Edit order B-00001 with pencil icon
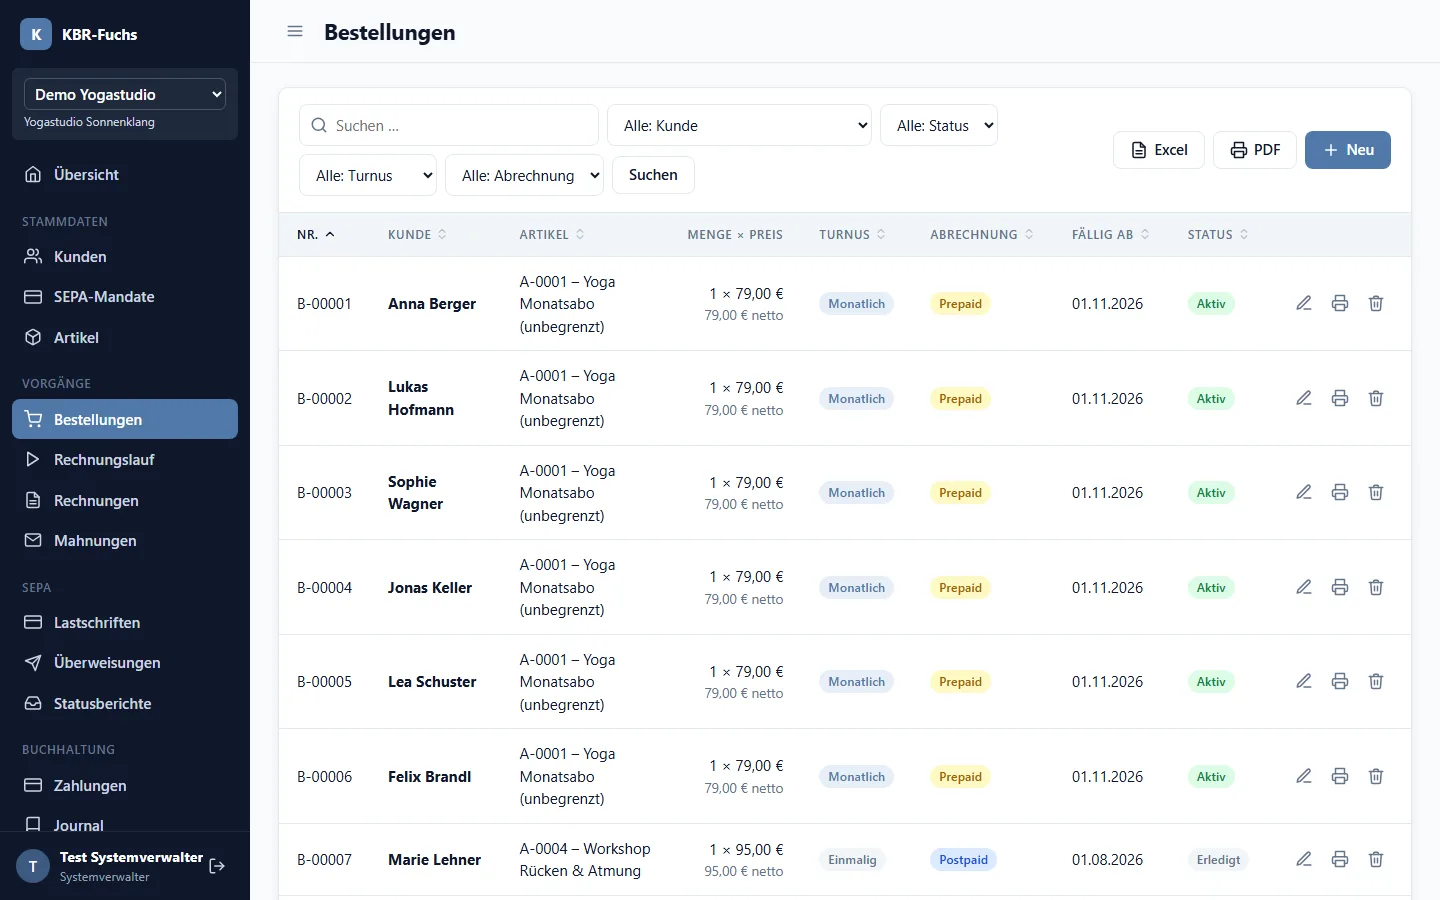This screenshot has width=1440, height=900. click(1304, 303)
